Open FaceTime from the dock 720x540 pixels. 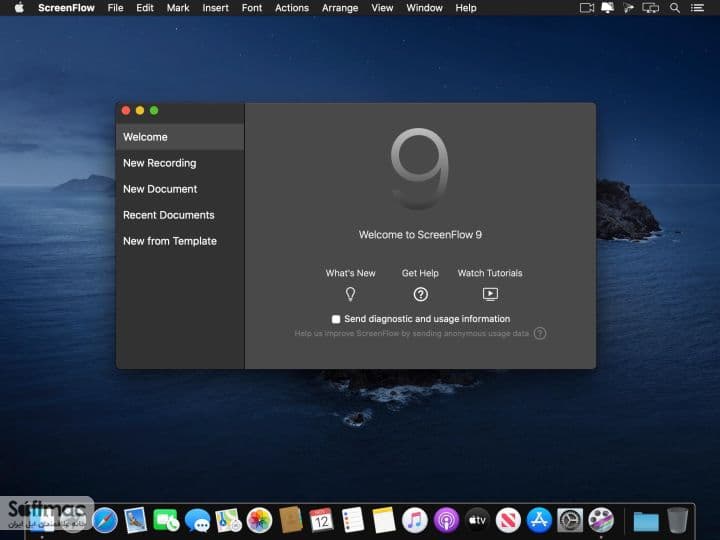coord(166,521)
